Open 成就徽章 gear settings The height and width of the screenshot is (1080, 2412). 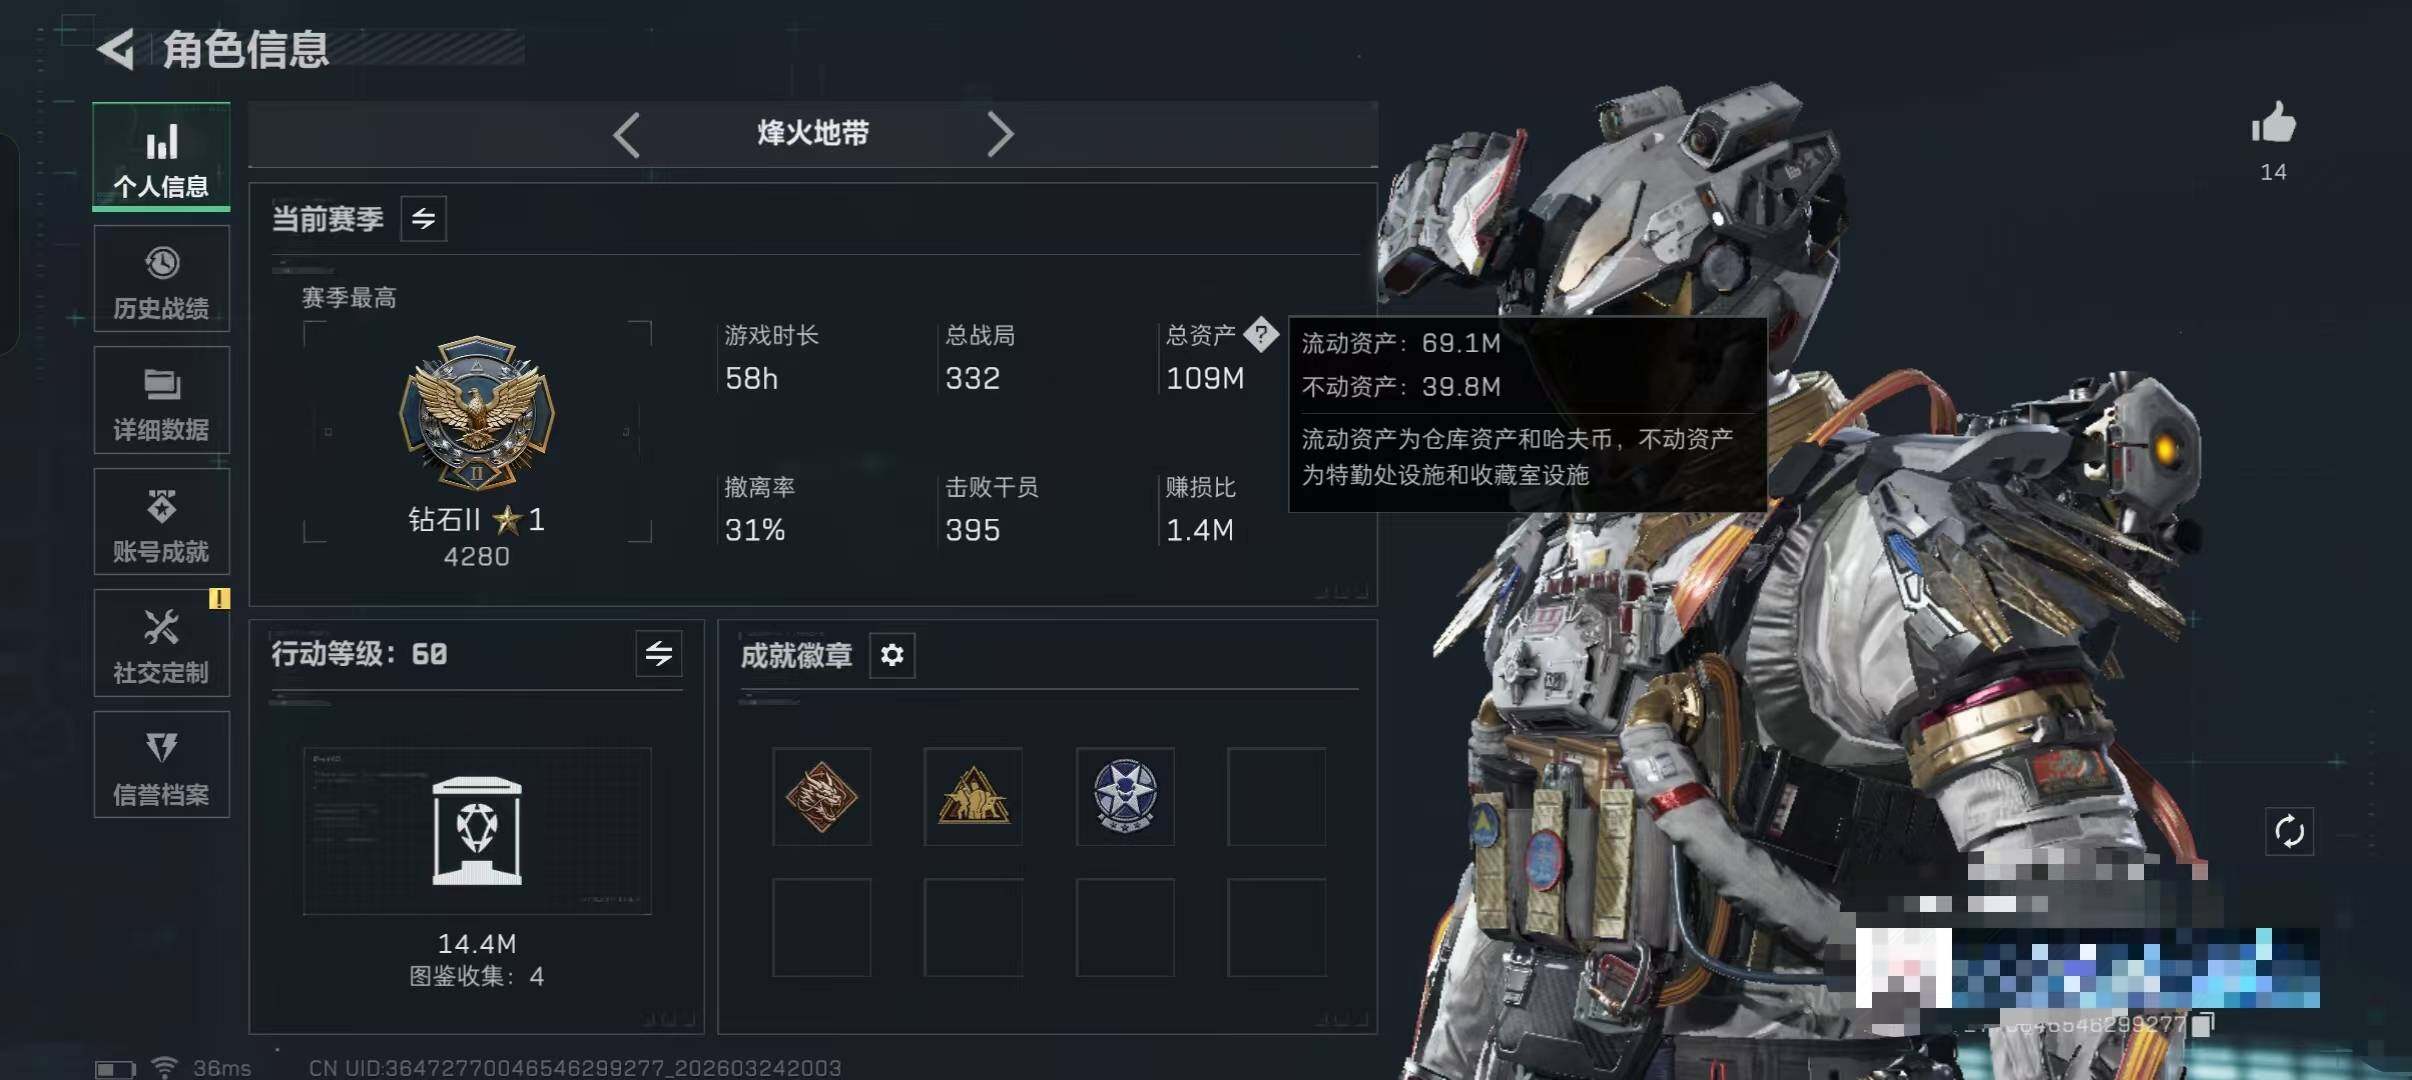pyautogui.click(x=892, y=655)
